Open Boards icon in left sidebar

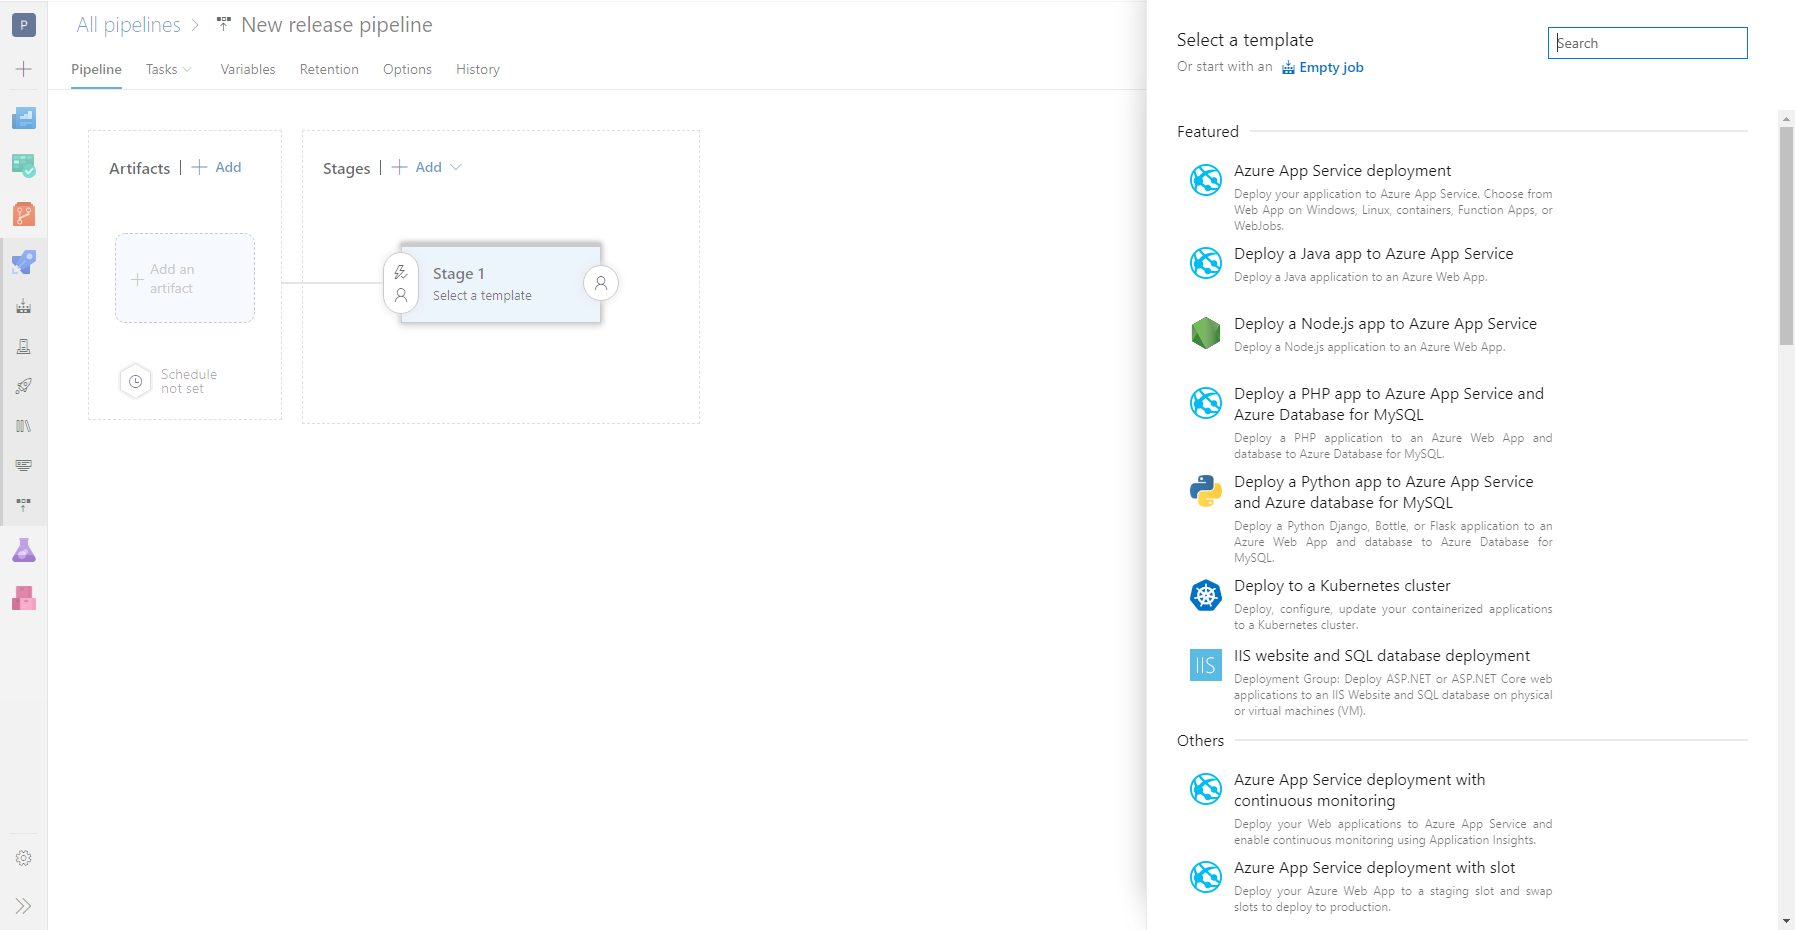pos(24,166)
